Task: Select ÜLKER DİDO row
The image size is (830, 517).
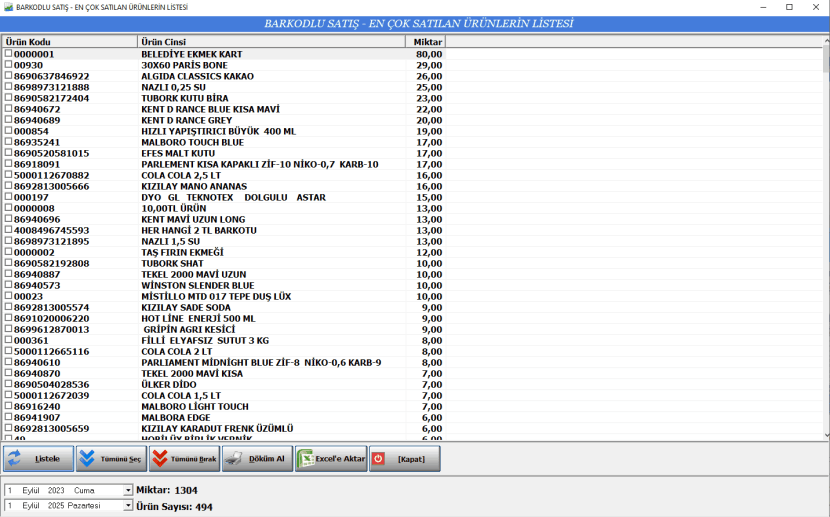Action: coord(223,384)
